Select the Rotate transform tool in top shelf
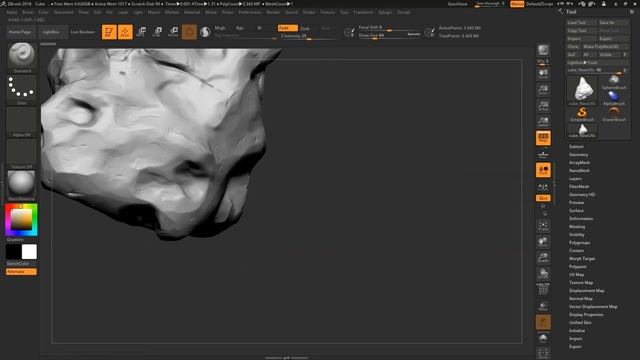This screenshot has height=360, width=640. (x=173, y=32)
